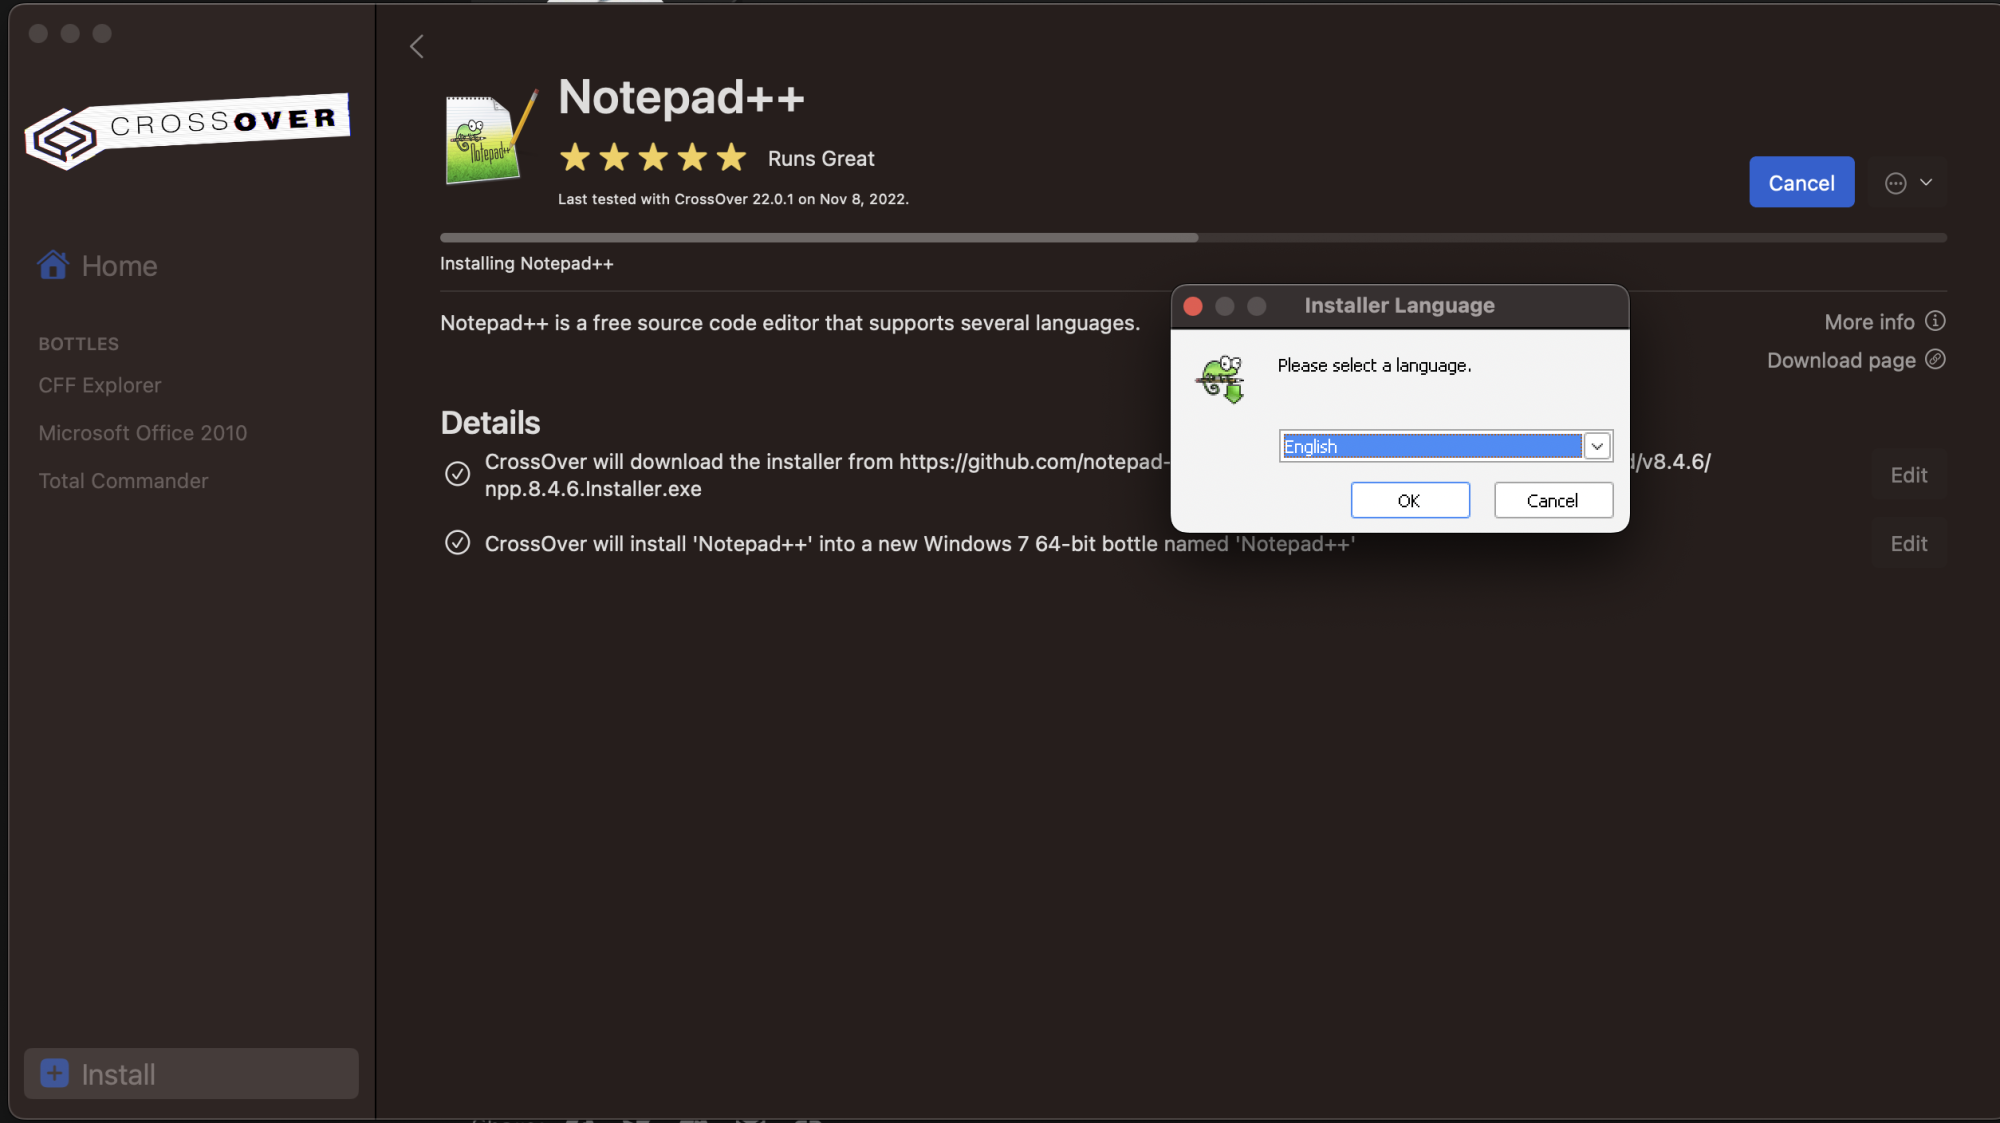Click the BOTTLES section header
This screenshot has height=1123, width=2000.
(78, 344)
